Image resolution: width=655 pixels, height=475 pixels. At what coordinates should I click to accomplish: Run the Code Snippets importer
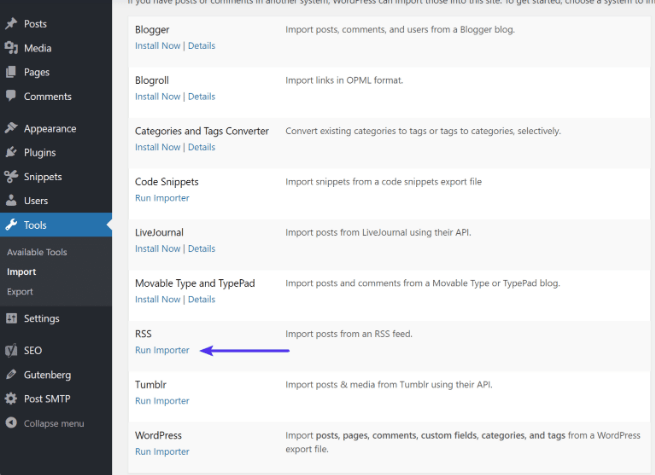coord(162,198)
